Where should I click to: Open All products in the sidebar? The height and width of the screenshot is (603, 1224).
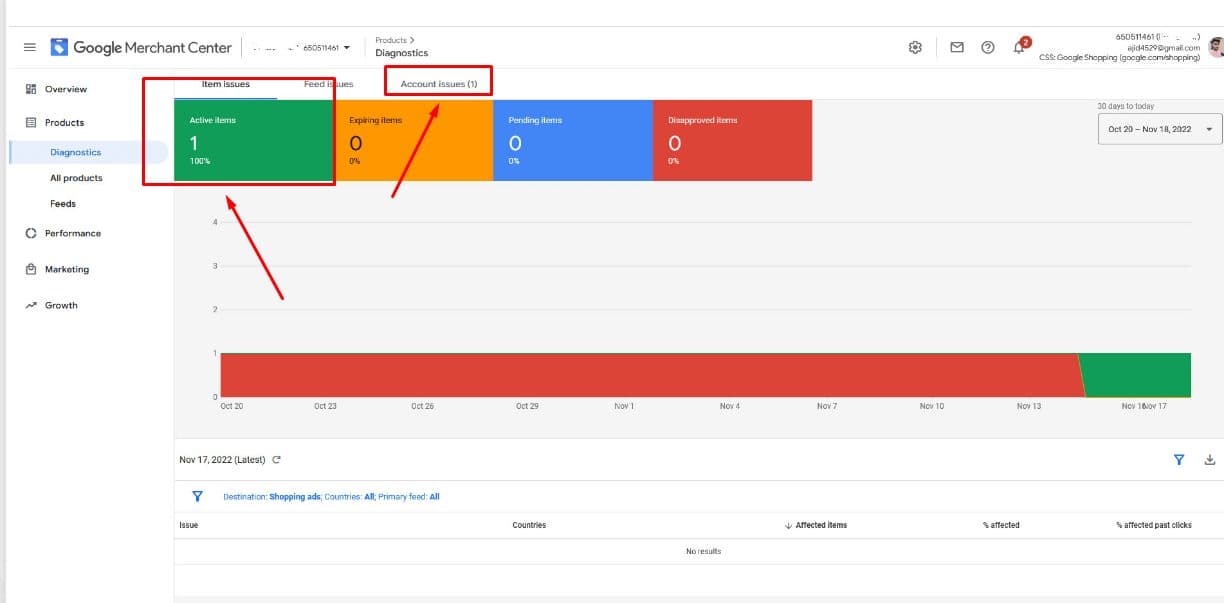pyautogui.click(x=76, y=178)
